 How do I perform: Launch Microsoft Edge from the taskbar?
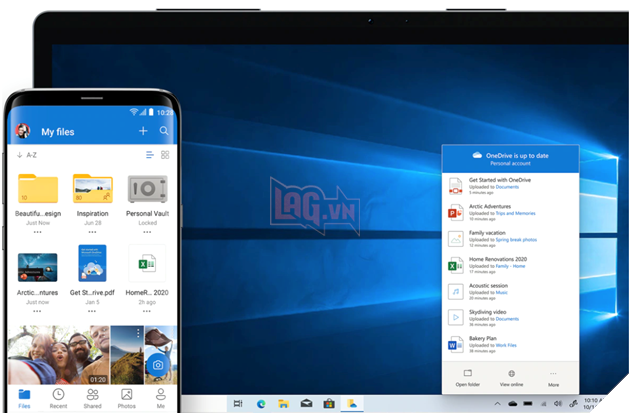(261, 404)
